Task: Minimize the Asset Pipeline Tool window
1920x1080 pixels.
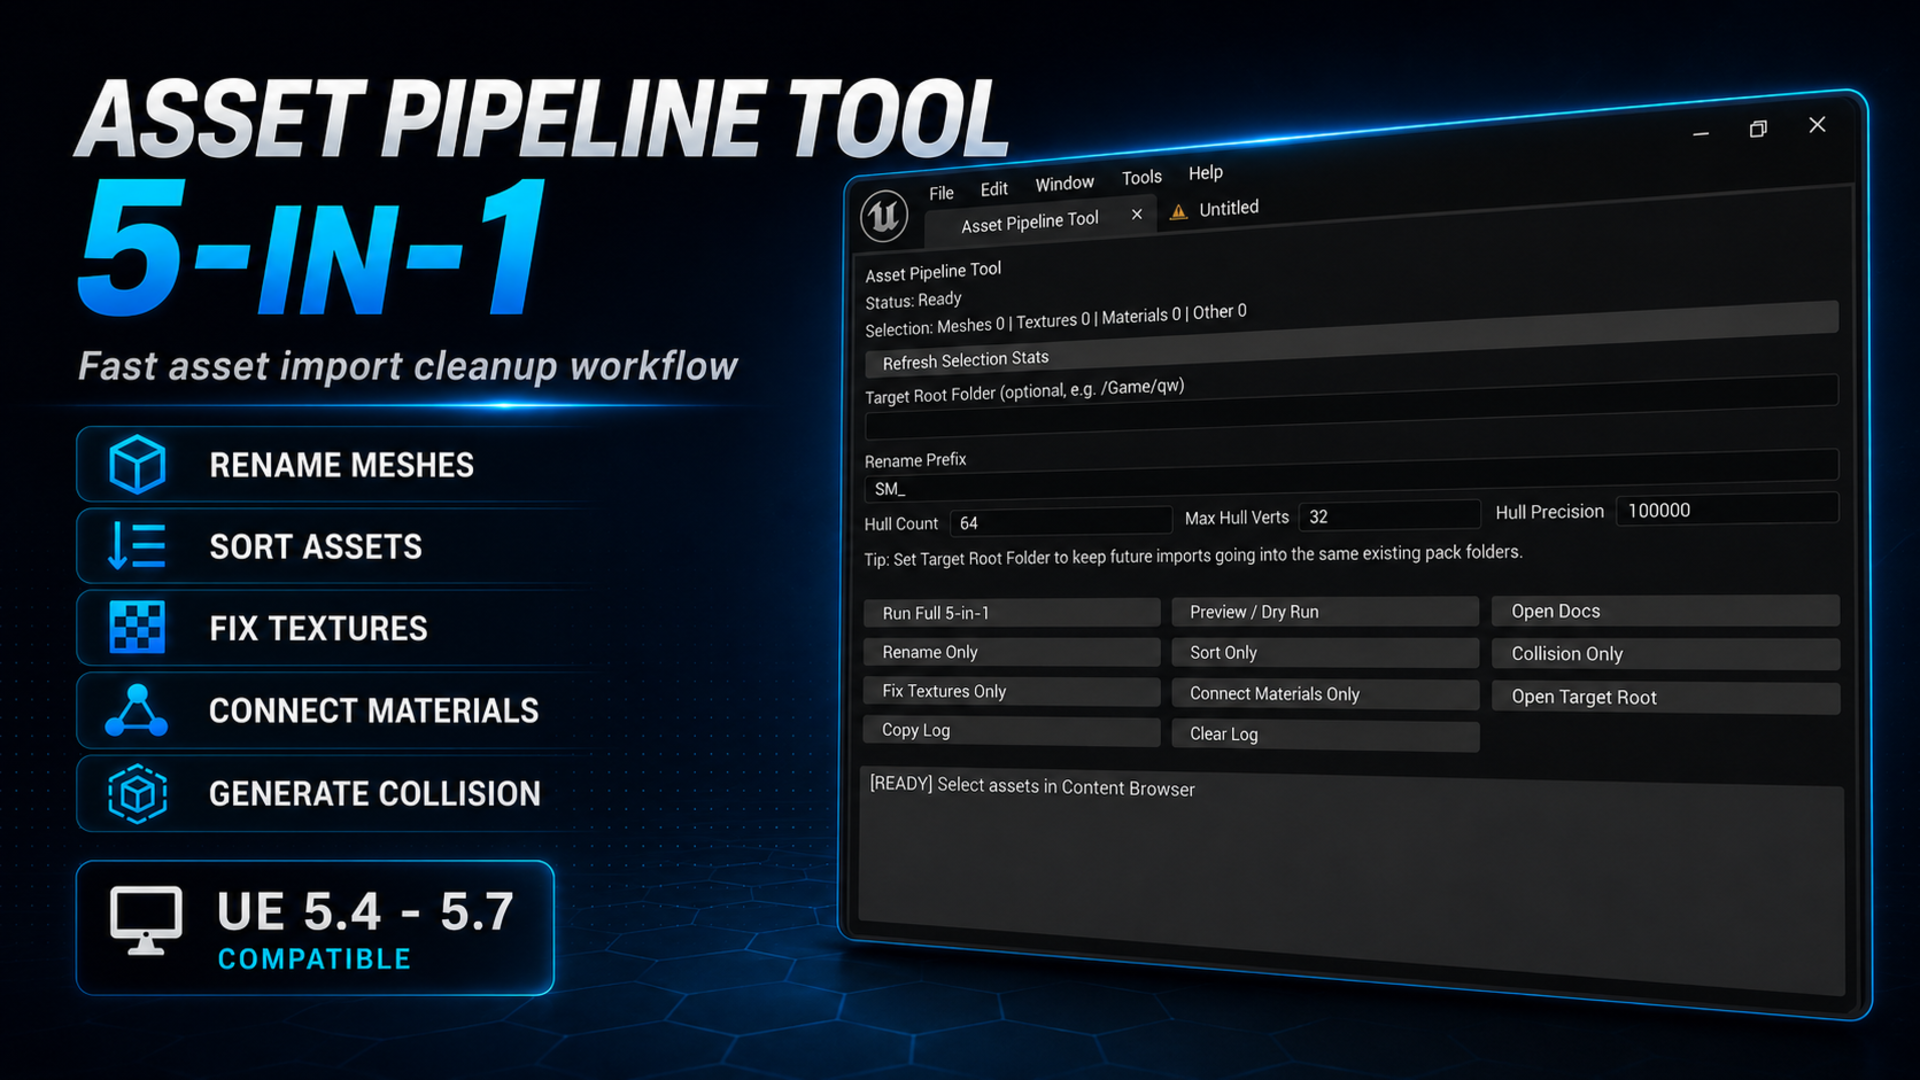Action: (1700, 133)
